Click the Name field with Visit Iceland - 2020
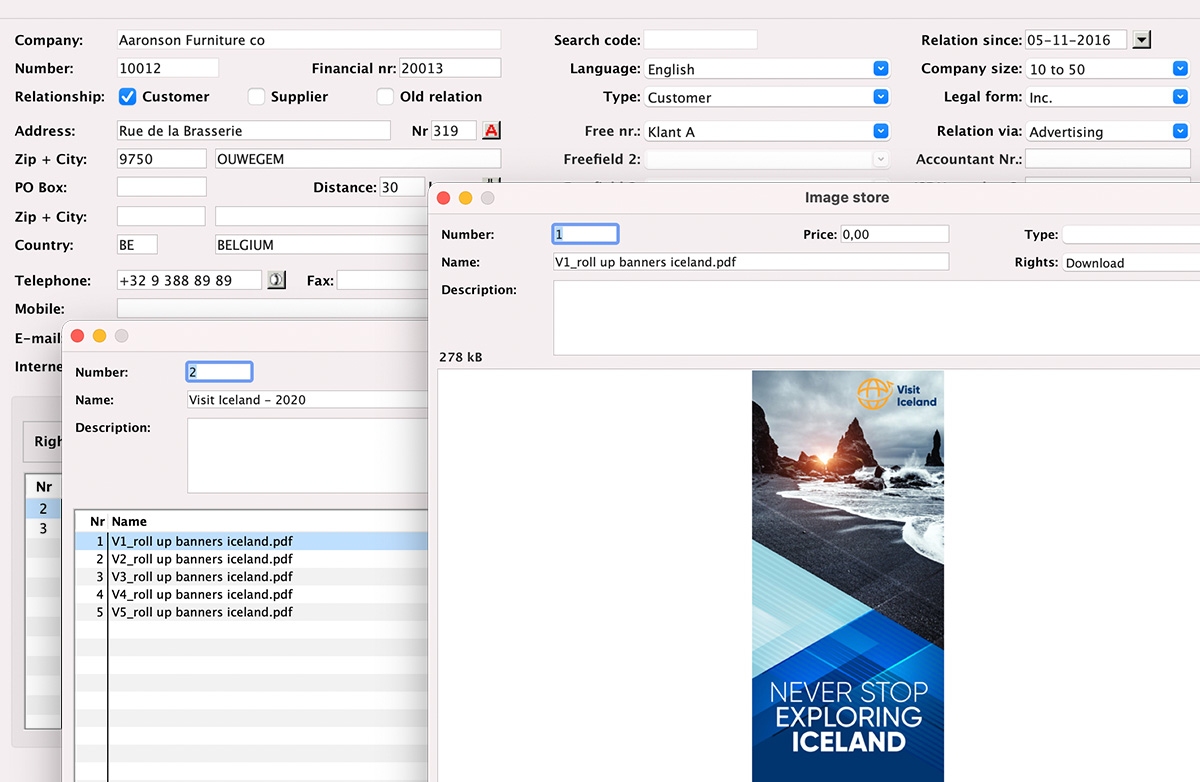Screen dimensions: 1200x782 [x=308, y=400]
